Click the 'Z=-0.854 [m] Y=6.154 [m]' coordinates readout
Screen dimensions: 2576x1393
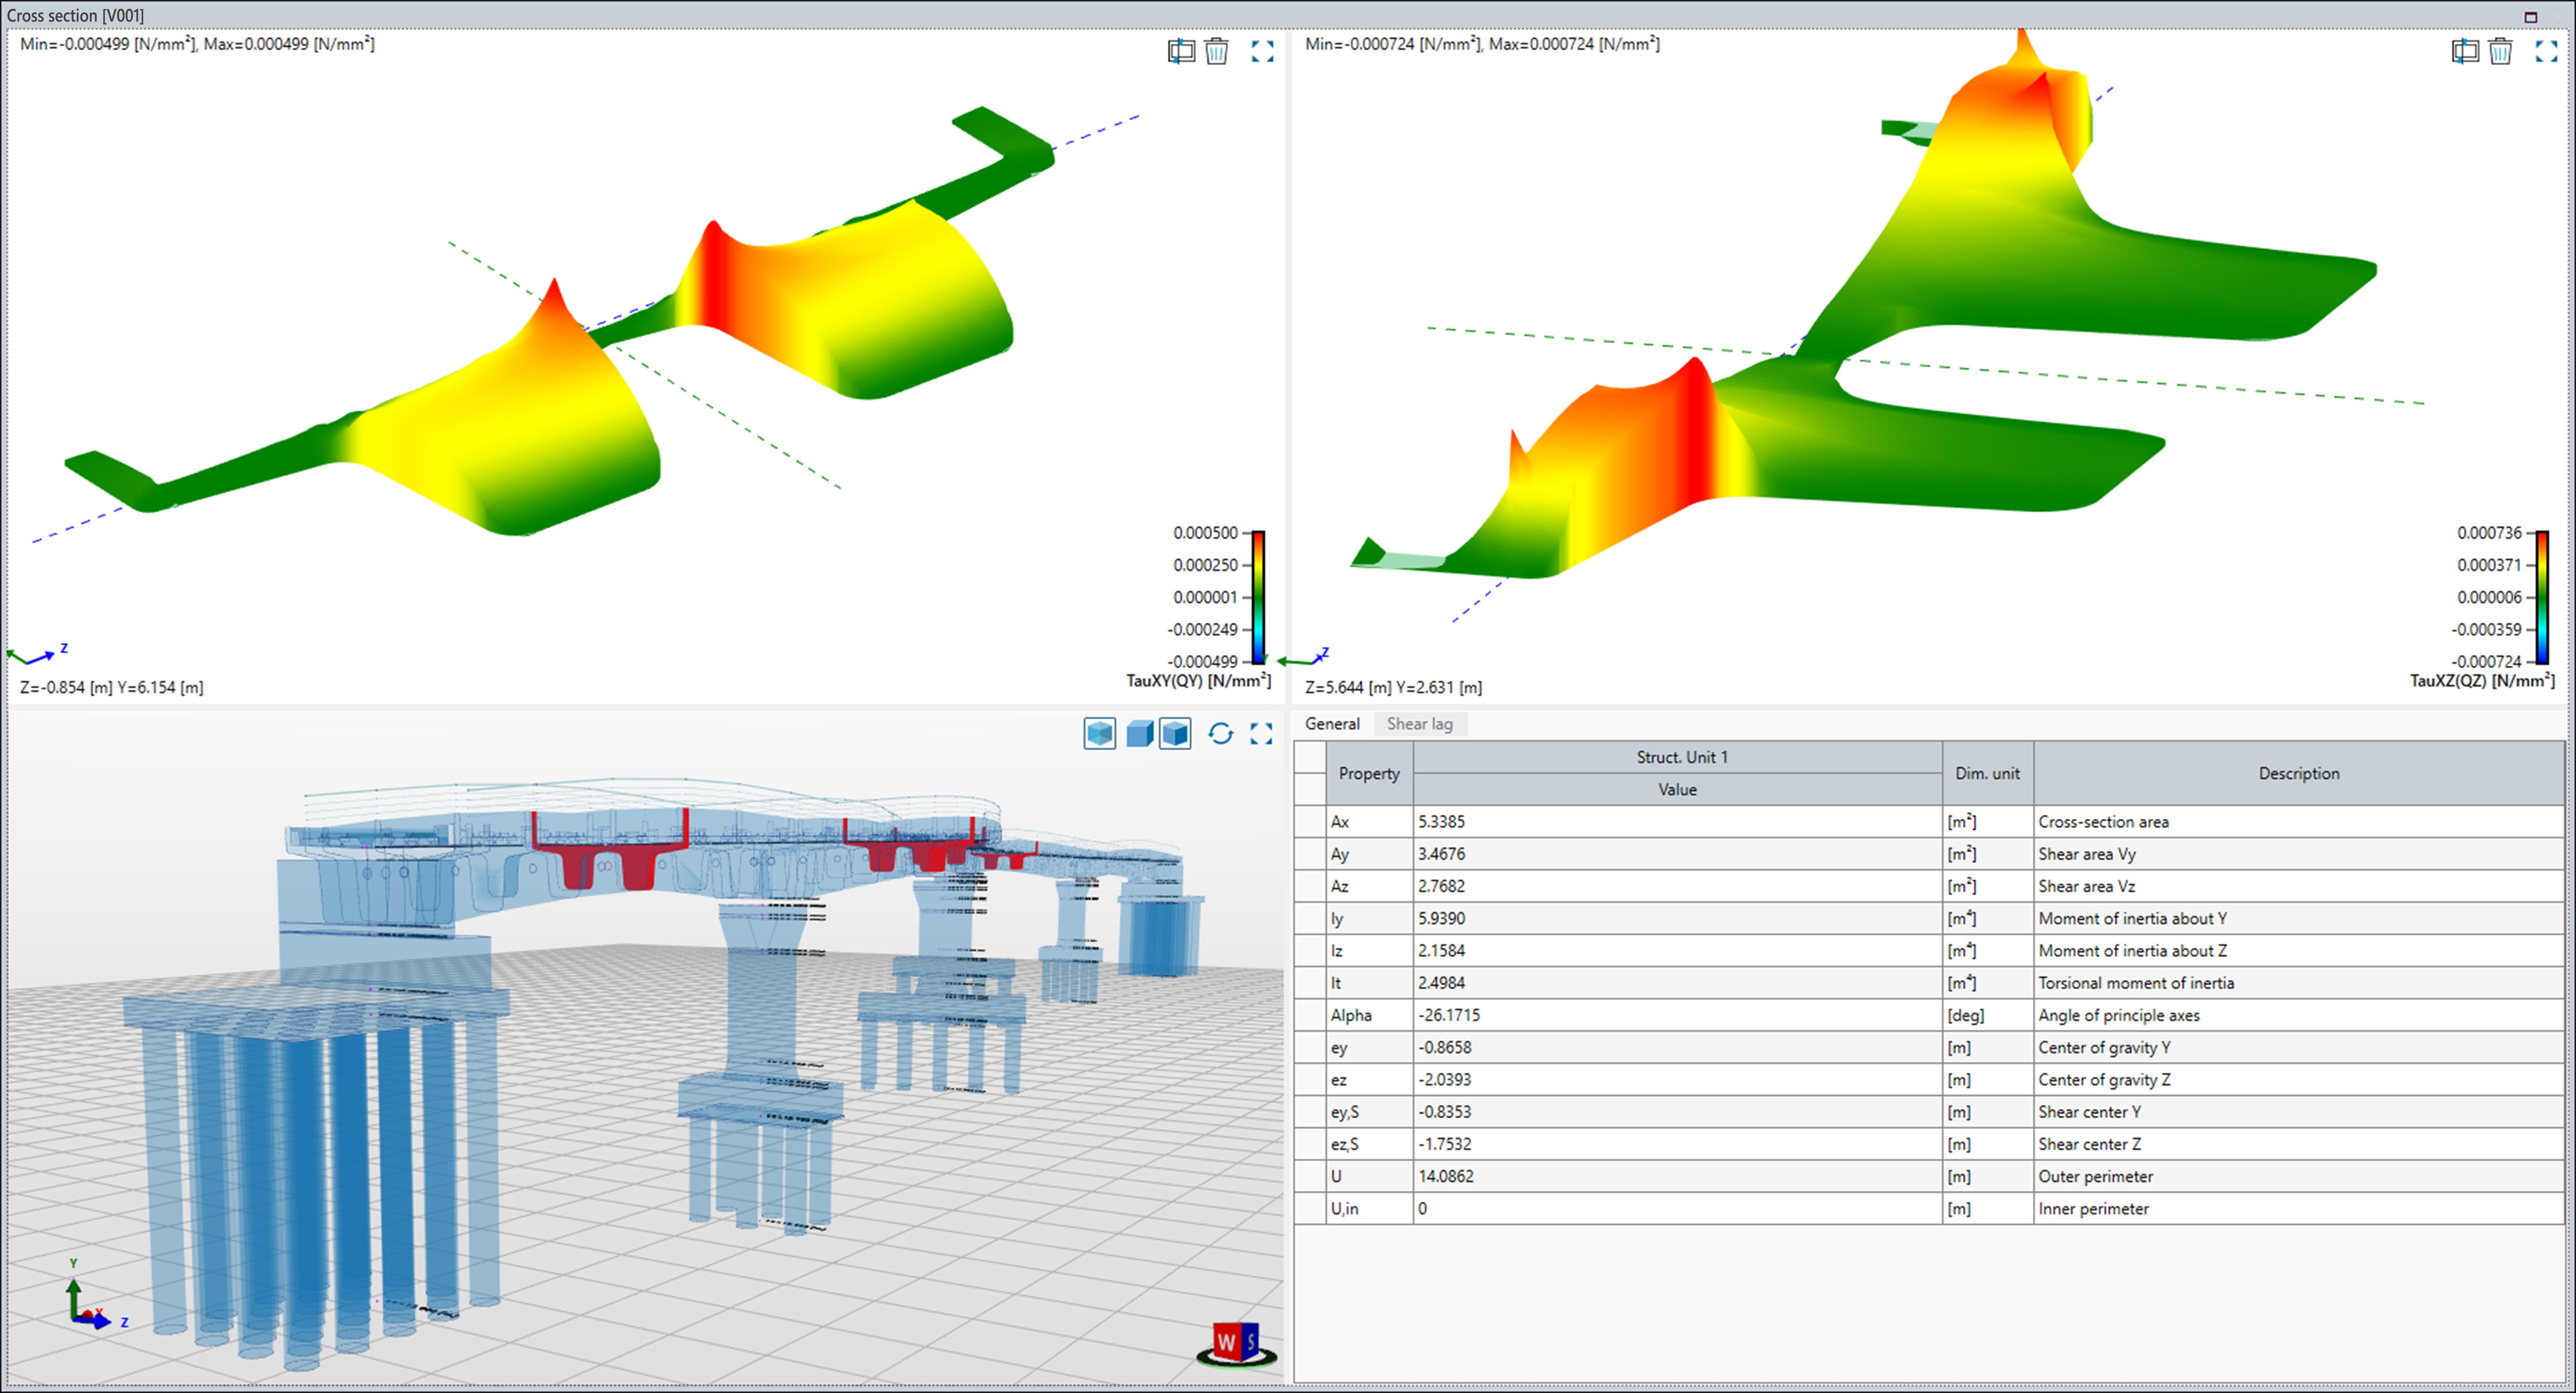(x=112, y=688)
